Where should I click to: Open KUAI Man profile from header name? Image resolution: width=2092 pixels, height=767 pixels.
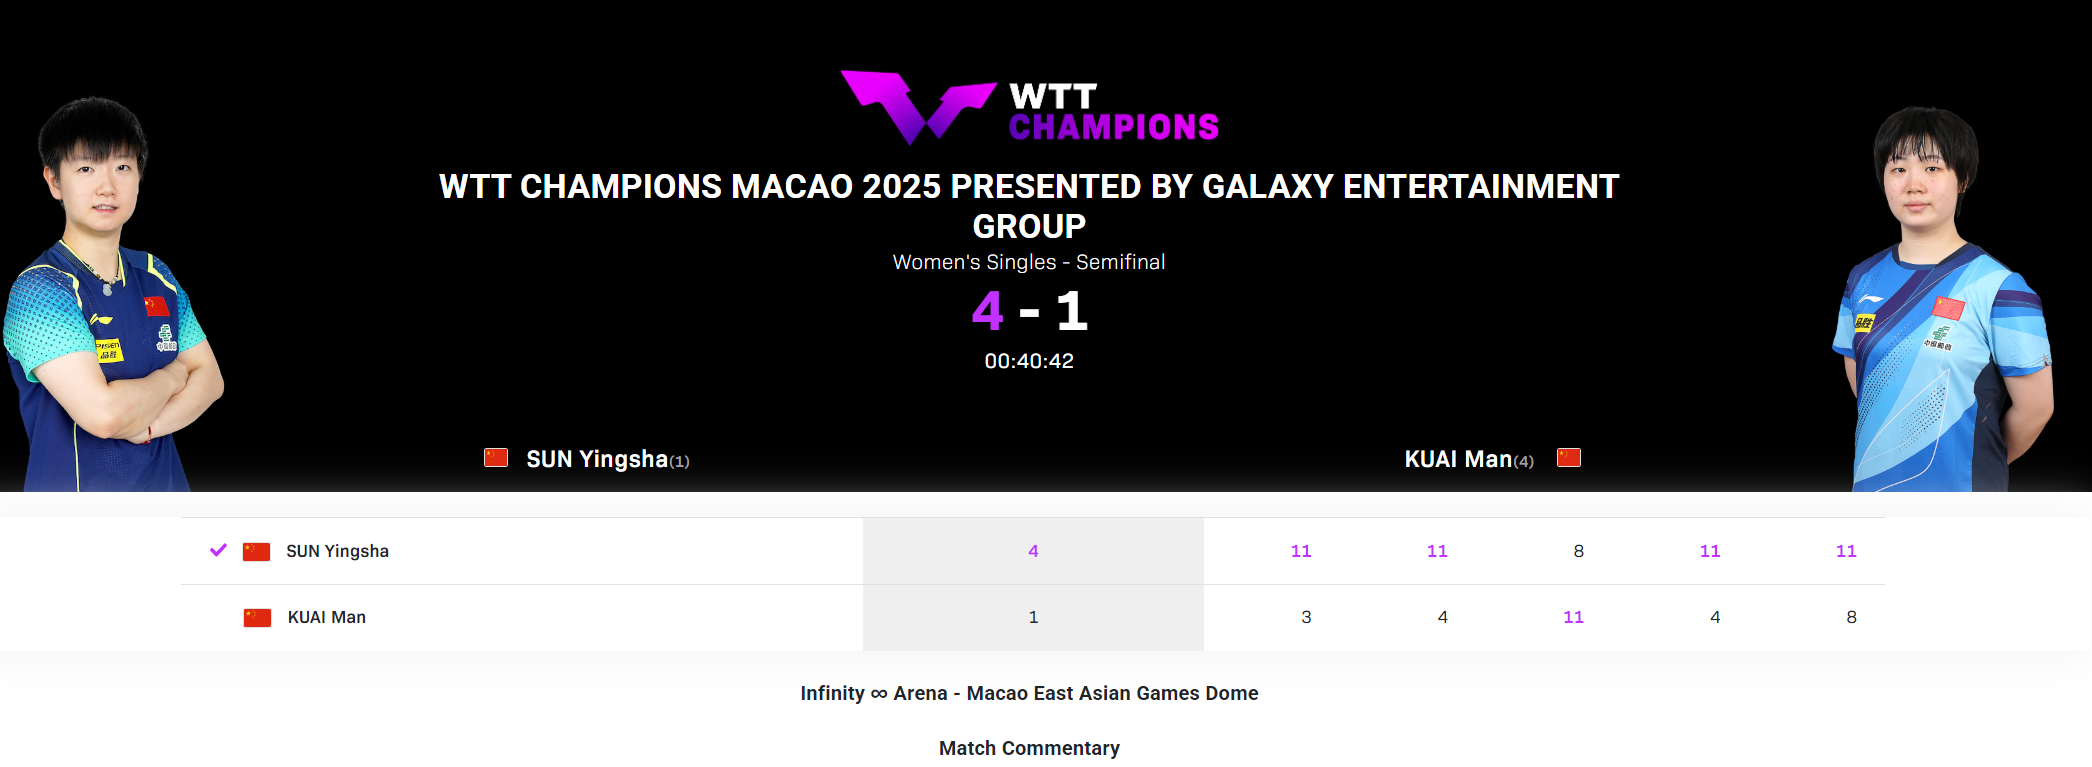click(1458, 459)
